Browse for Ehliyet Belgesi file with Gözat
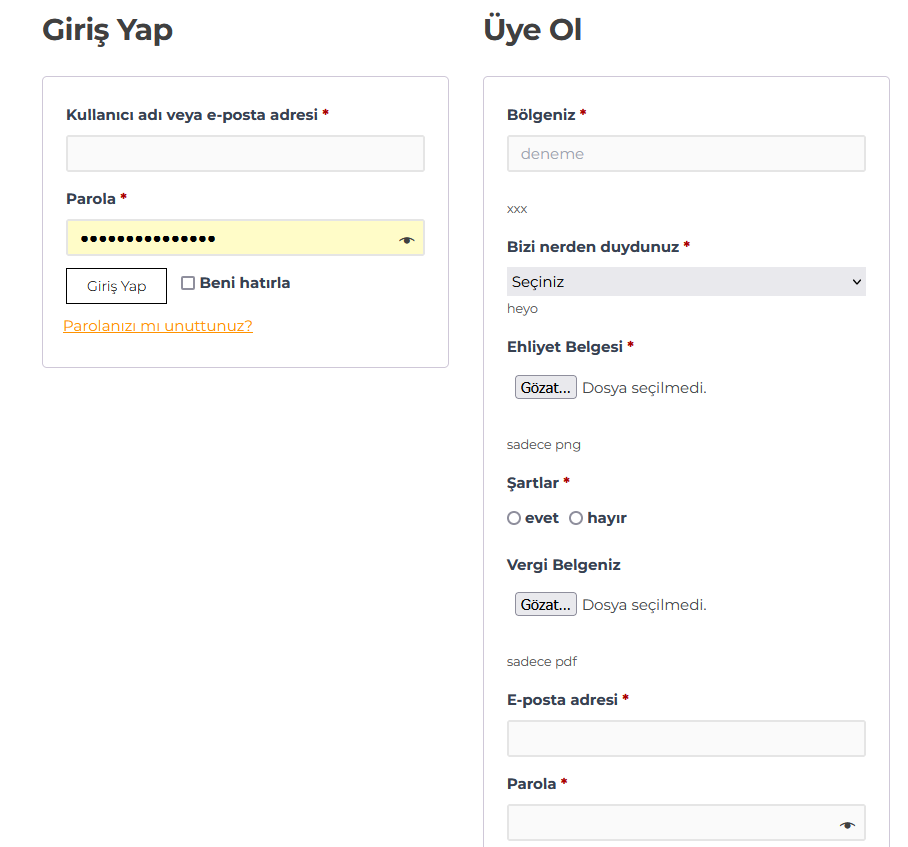This screenshot has height=847, width=908. coord(545,387)
